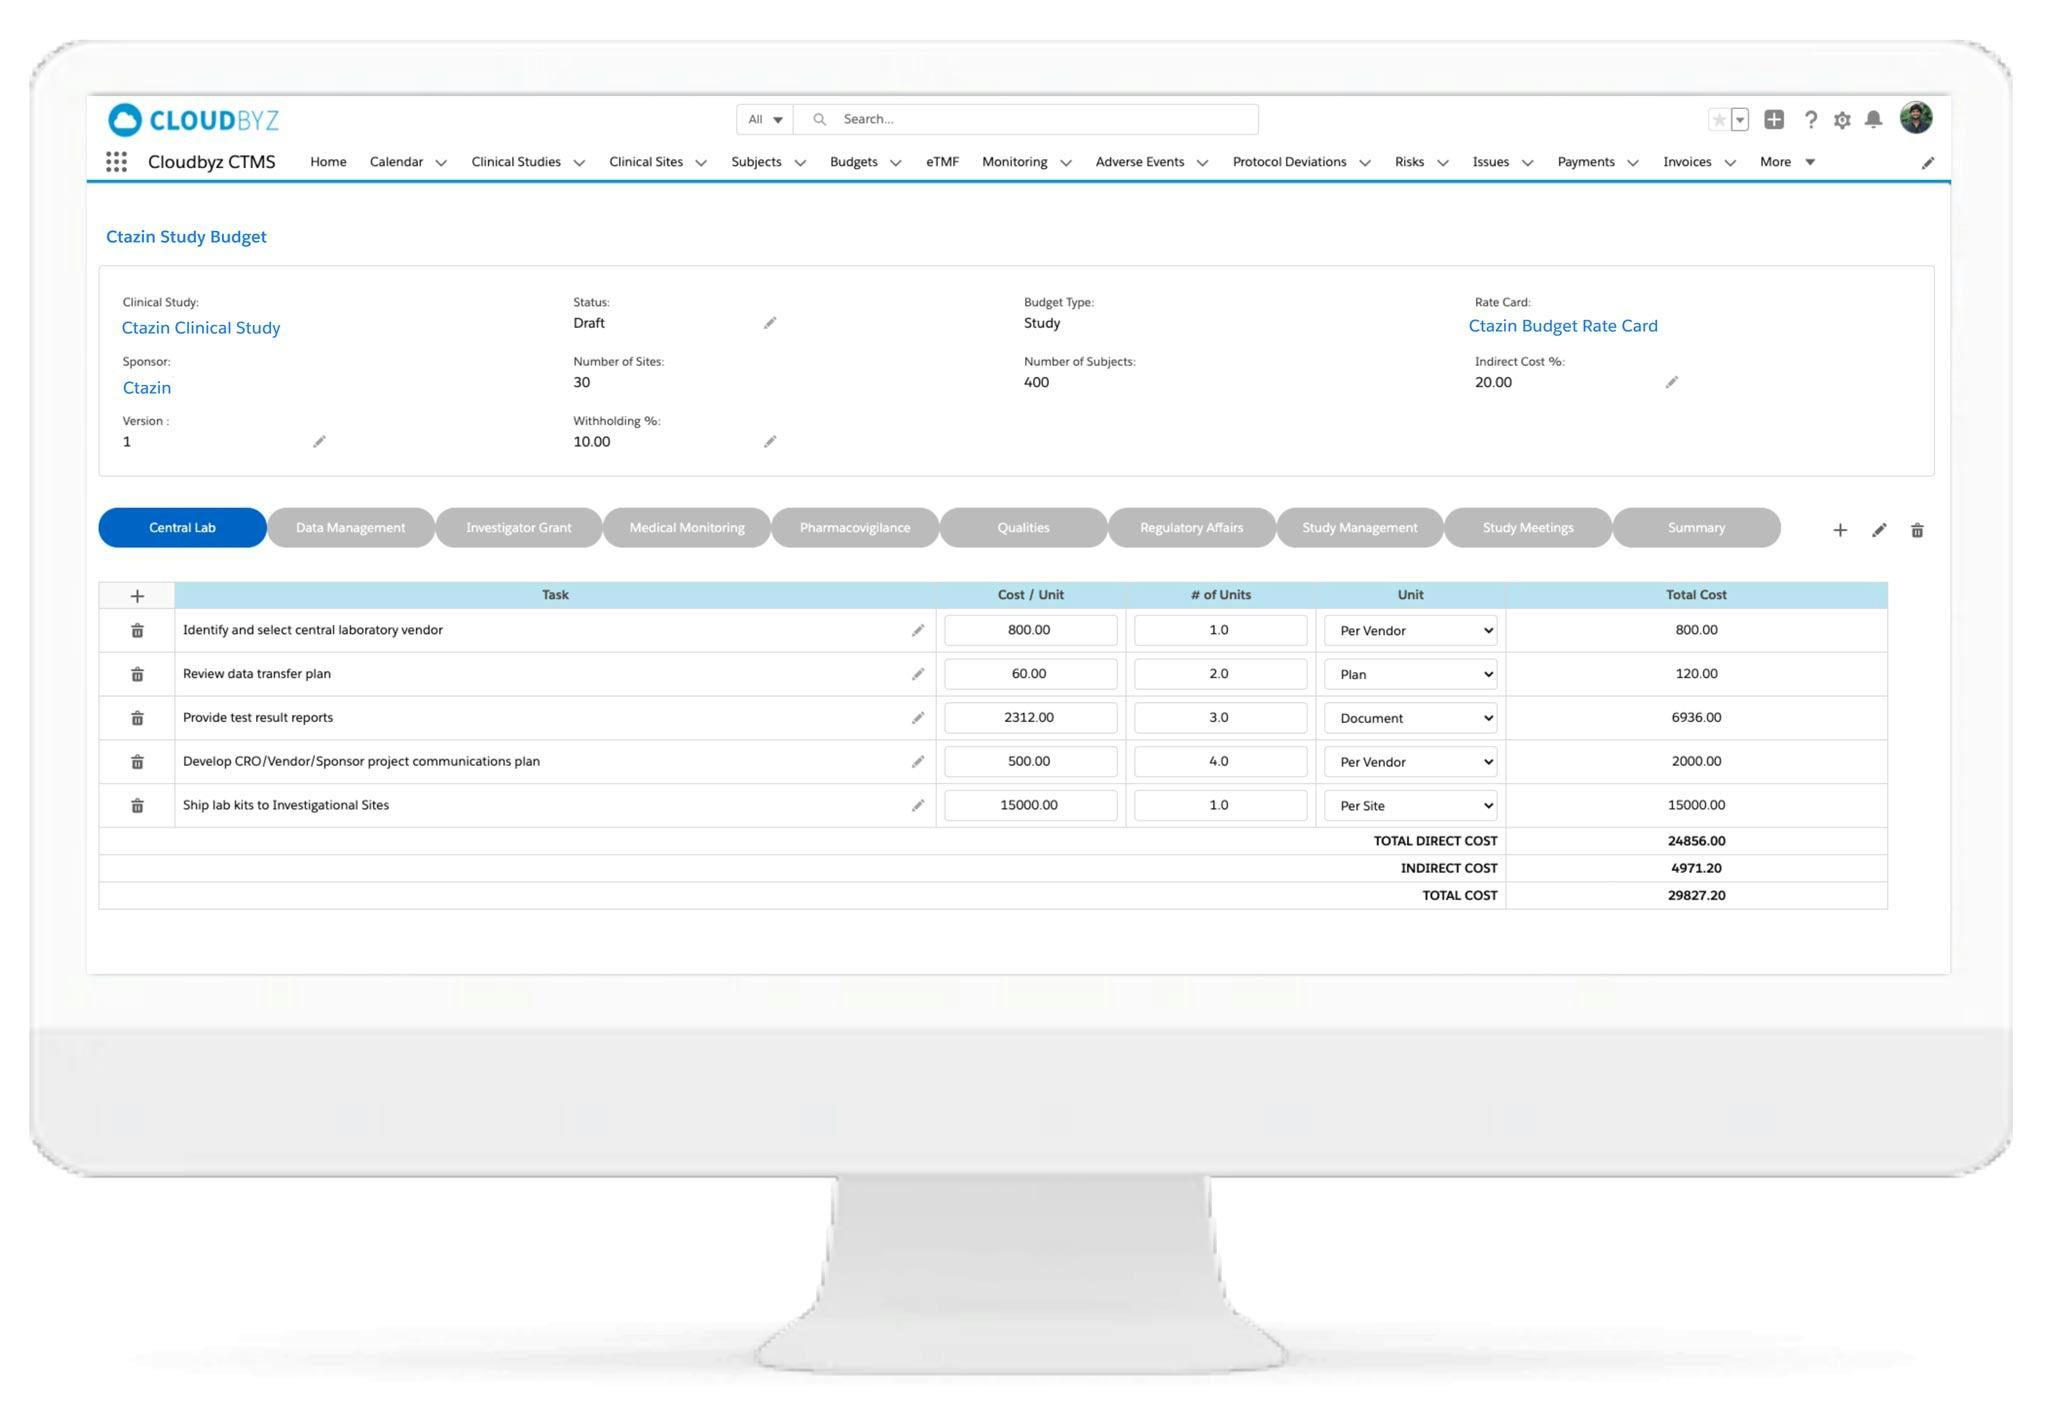The image size is (2048, 1418).
Task: Click the help question mark icon
Action: point(1810,119)
